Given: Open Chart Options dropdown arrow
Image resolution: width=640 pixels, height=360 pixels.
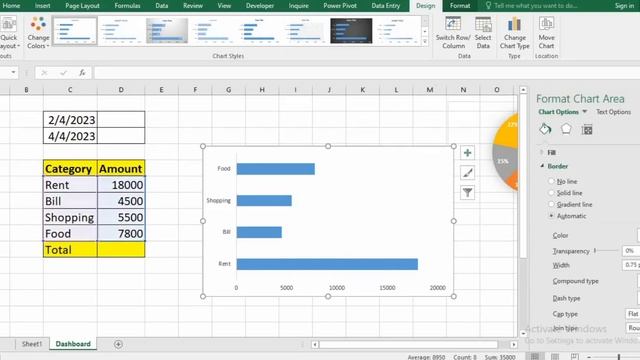Looking at the screenshot, I should pos(584,111).
